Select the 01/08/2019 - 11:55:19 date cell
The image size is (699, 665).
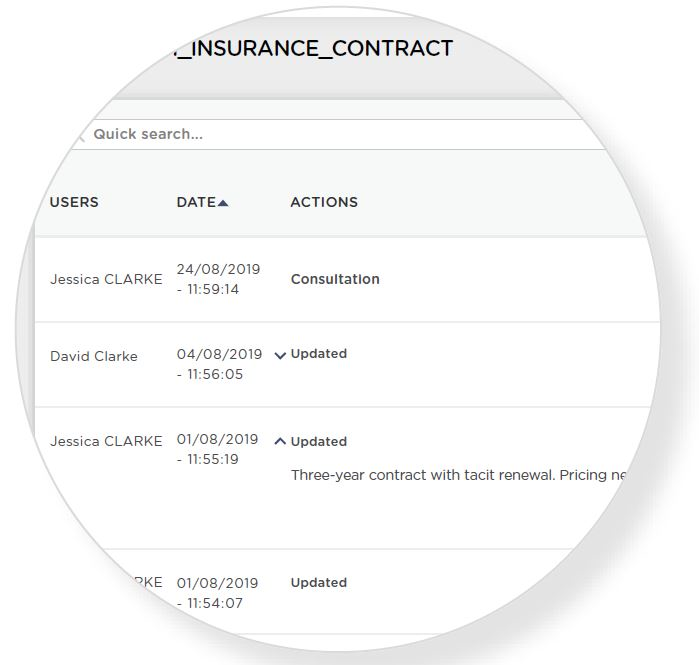click(x=217, y=449)
